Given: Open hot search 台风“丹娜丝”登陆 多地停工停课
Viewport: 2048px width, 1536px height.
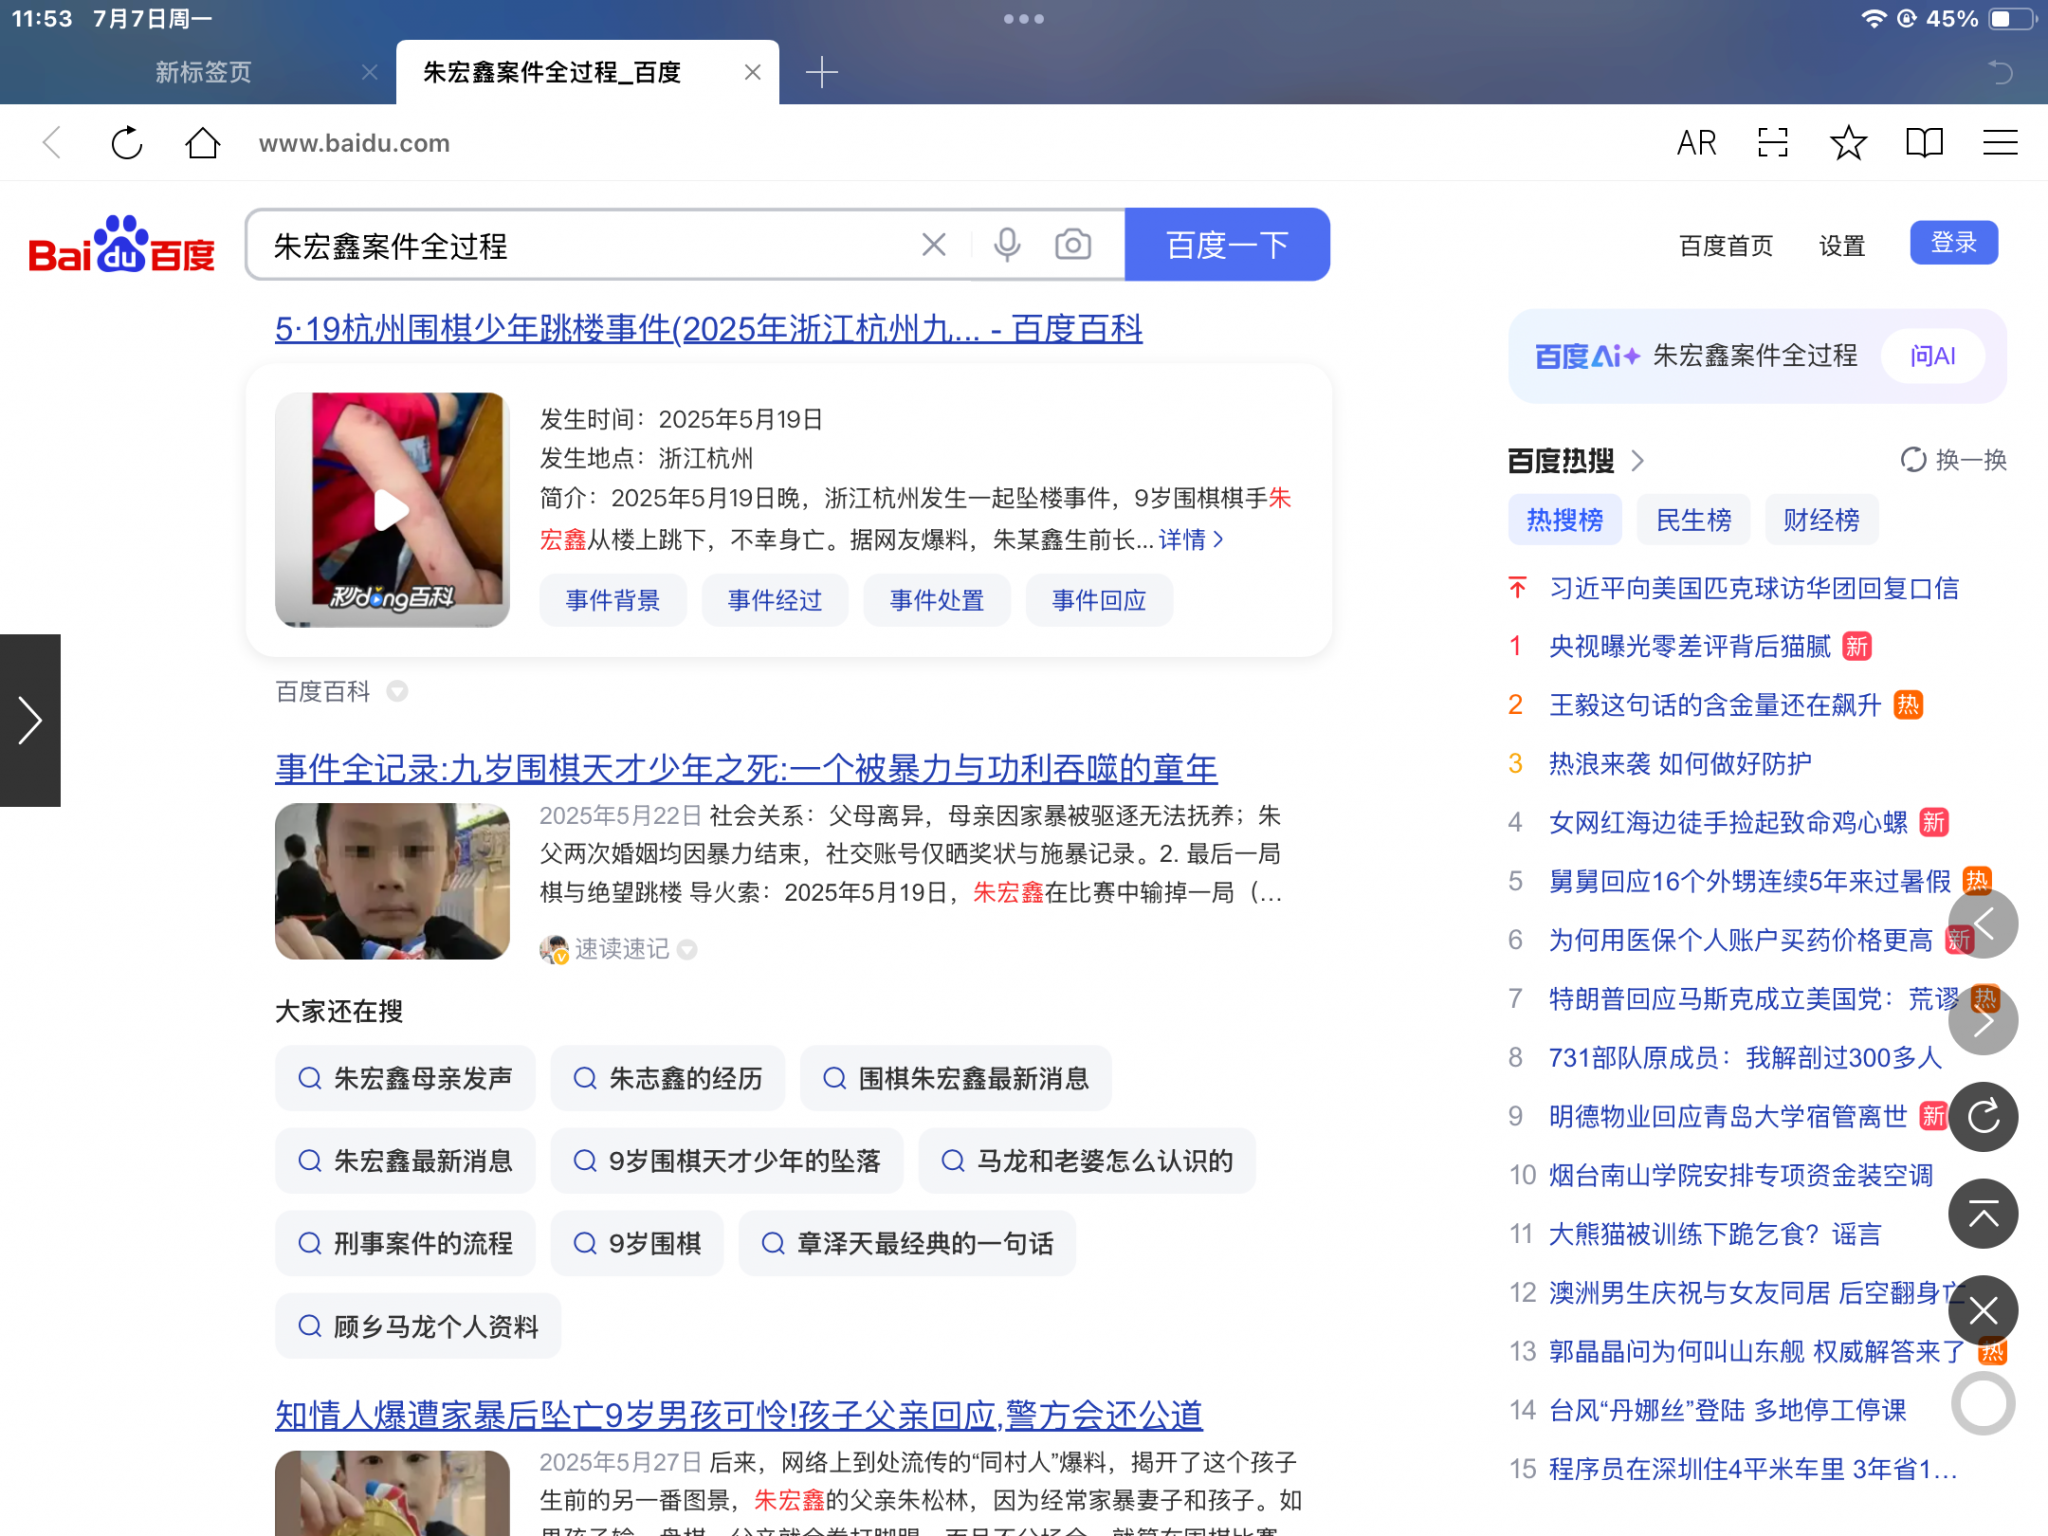Looking at the screenshot, I should (x=1727, y=1410).
